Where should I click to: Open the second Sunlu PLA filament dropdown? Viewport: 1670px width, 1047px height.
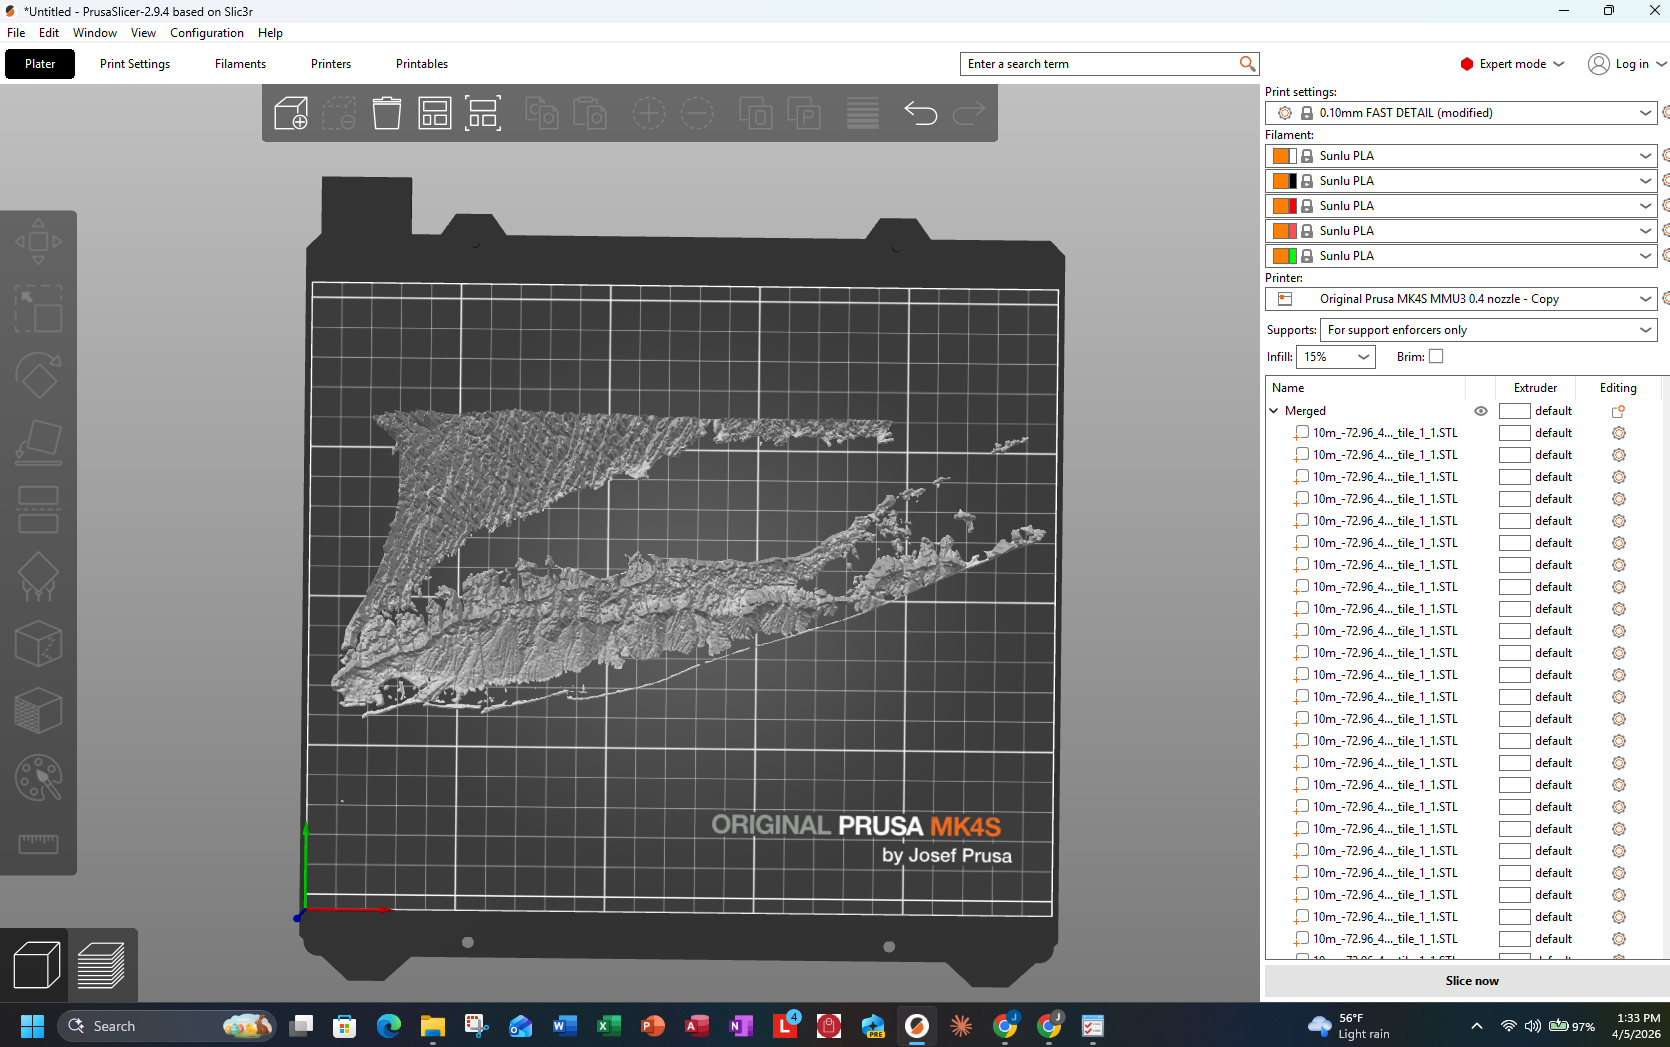(x=1645, y=181)
